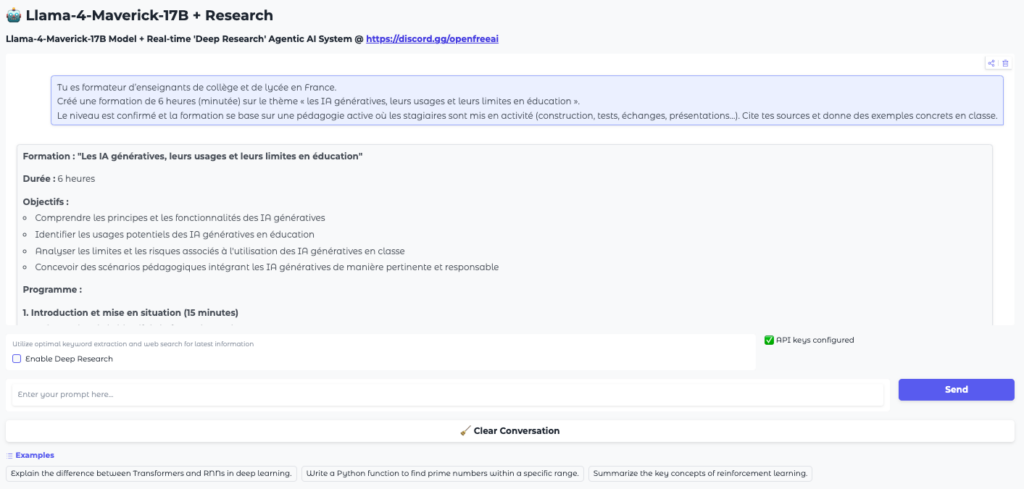Enable the Deep Research checkbox
Viewport: 1024px width, 489px height.
click(17, 359)
